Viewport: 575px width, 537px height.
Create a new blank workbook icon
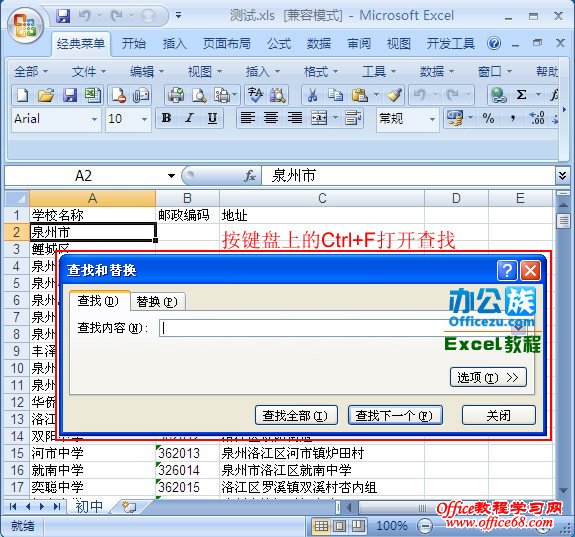(x=23, y=95)
